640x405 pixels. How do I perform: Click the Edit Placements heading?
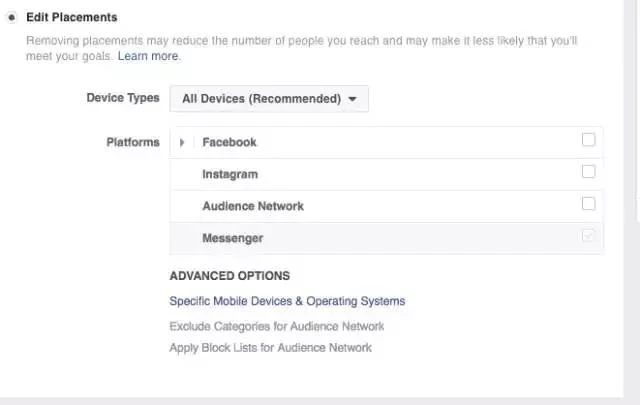click(72, 17)
